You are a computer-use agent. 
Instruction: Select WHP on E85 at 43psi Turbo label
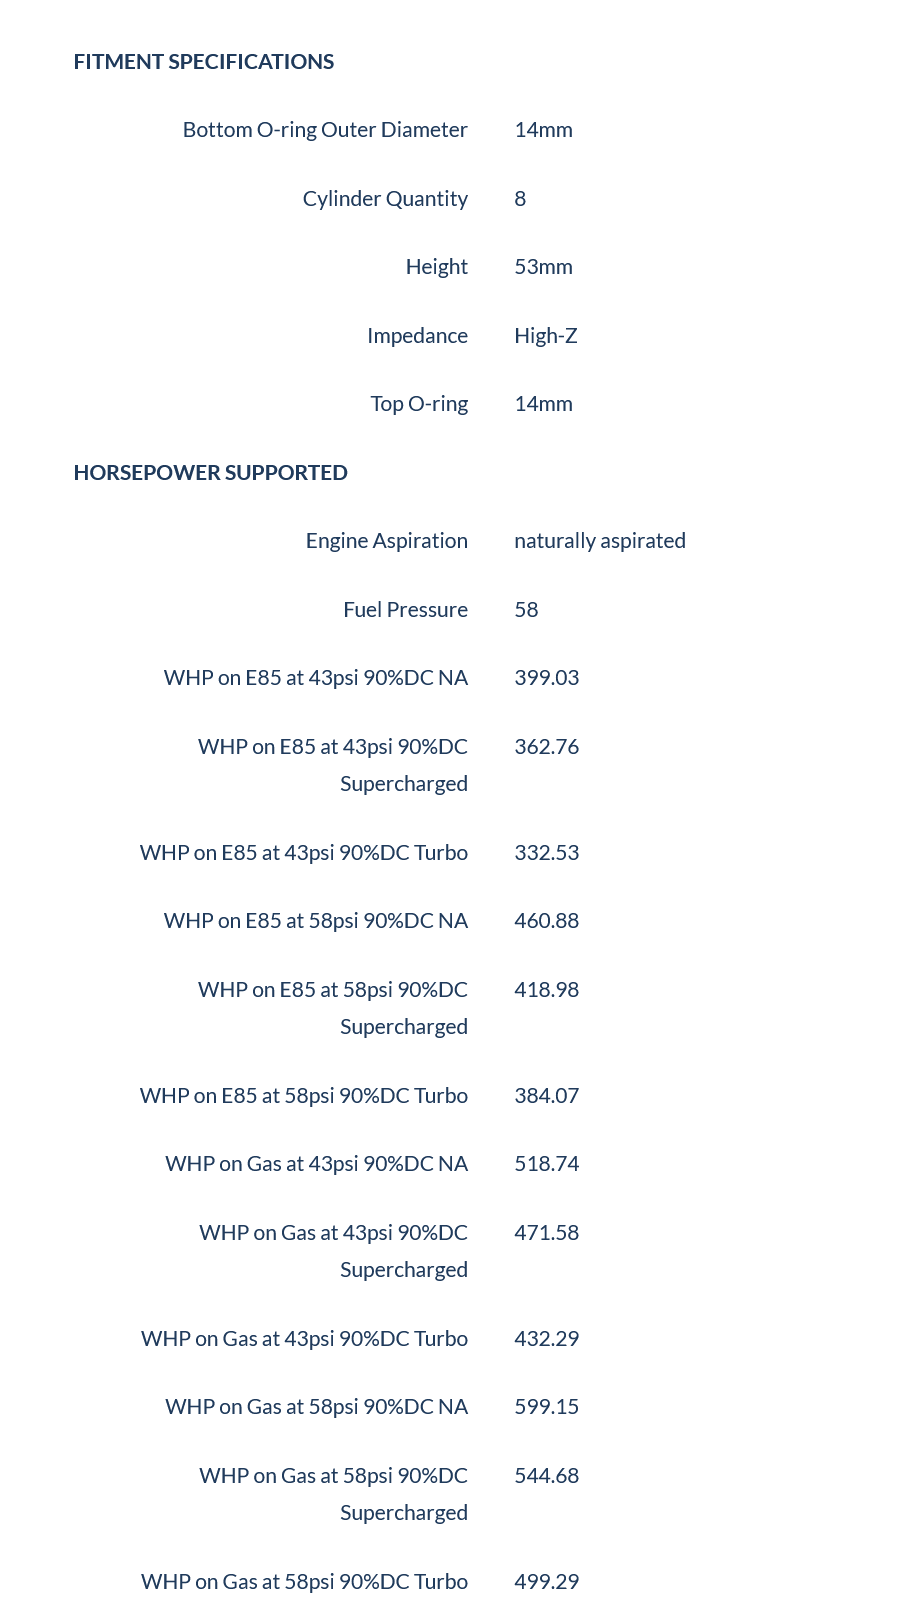click(304, 853)
